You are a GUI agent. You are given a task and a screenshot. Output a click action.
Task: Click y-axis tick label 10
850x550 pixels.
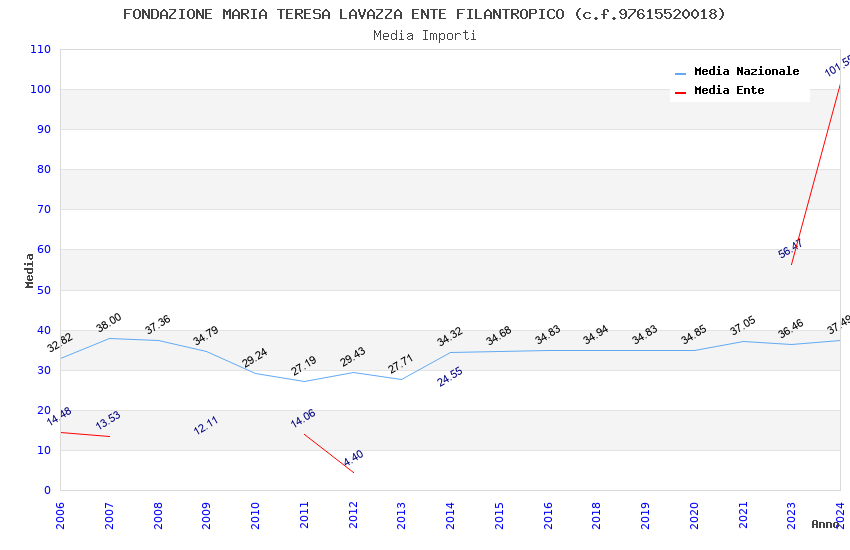pos(44,450)
